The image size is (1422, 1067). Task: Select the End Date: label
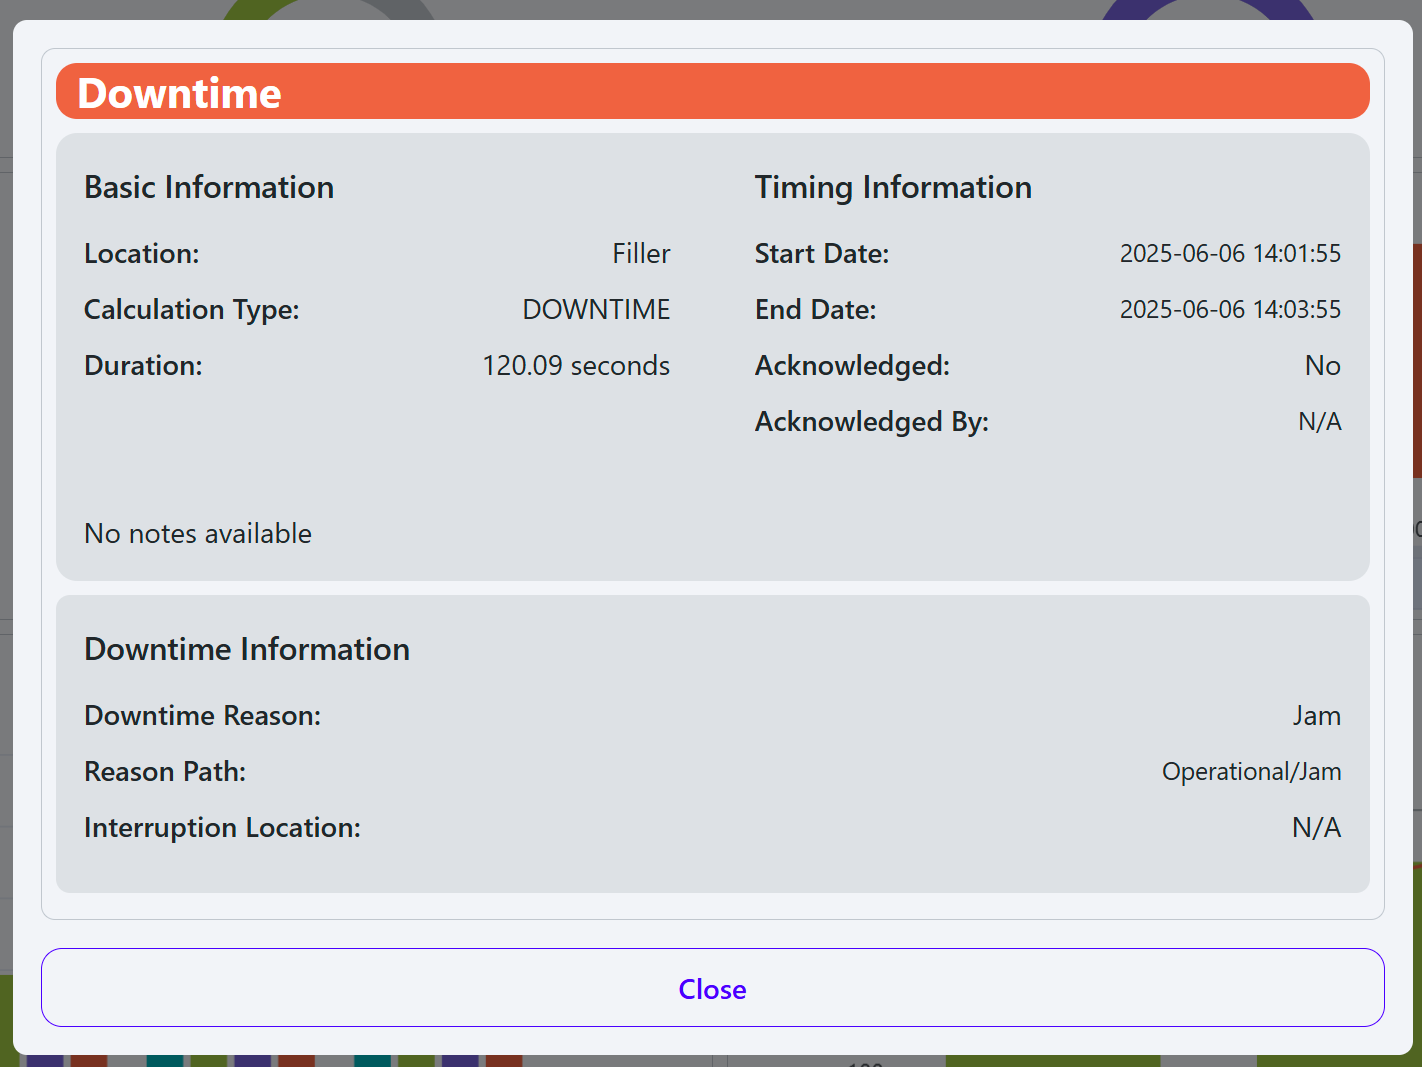pyautogui.click(x=816, y=310)
